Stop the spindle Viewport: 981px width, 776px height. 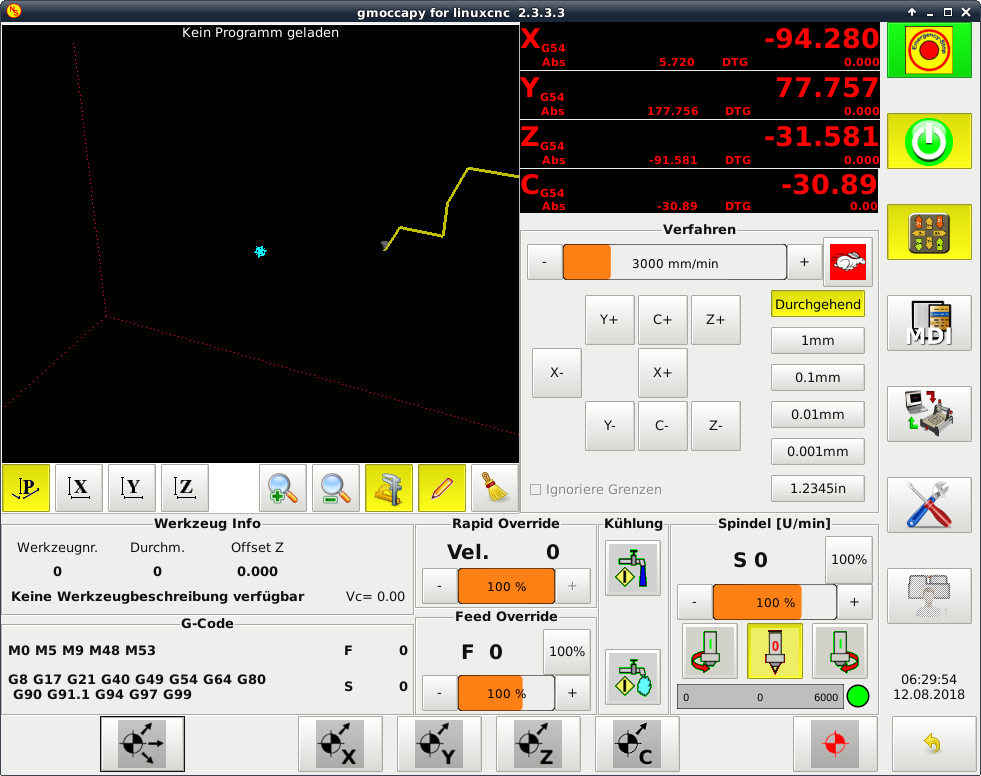pos(775,651)
